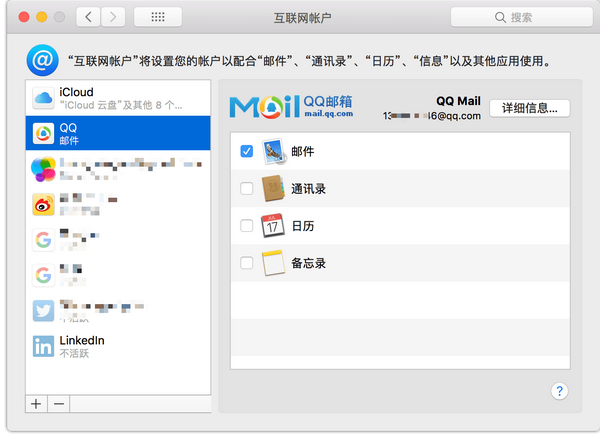Select the iCloud account row

118,98
